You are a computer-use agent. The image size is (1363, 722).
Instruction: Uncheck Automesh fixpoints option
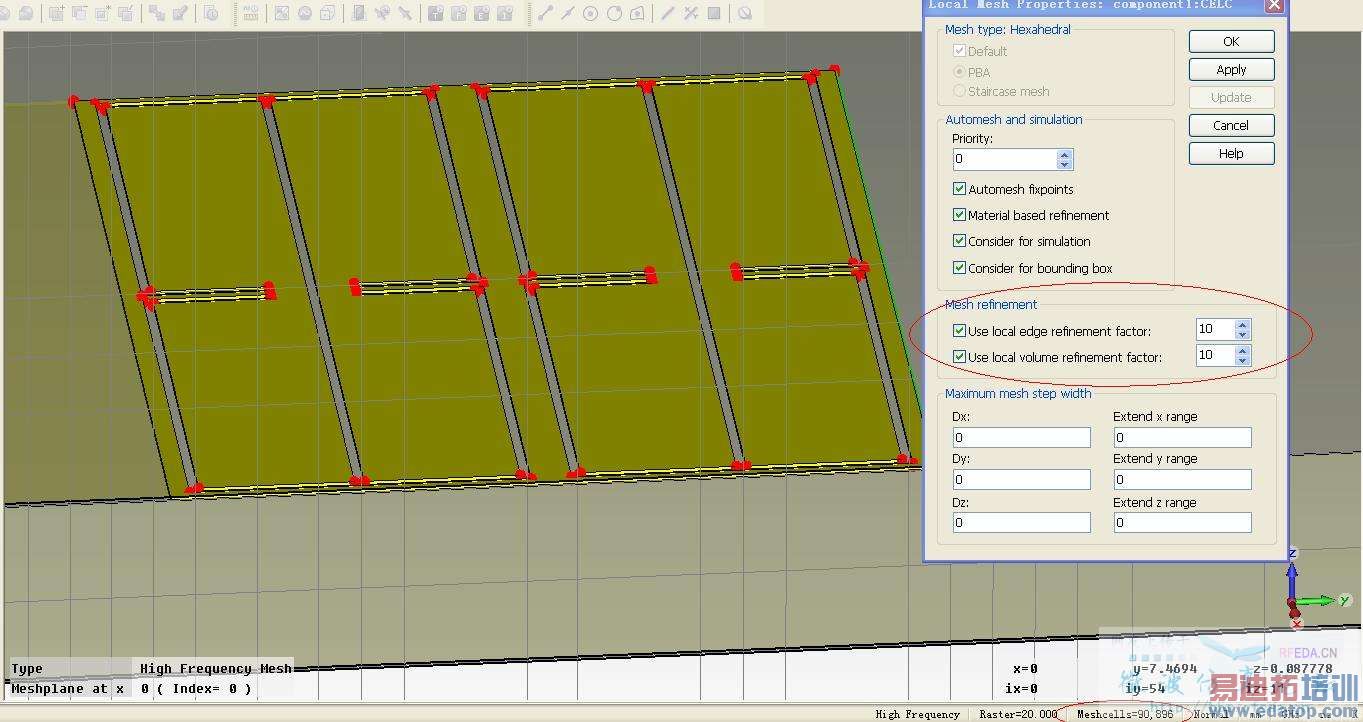[959, 189]
